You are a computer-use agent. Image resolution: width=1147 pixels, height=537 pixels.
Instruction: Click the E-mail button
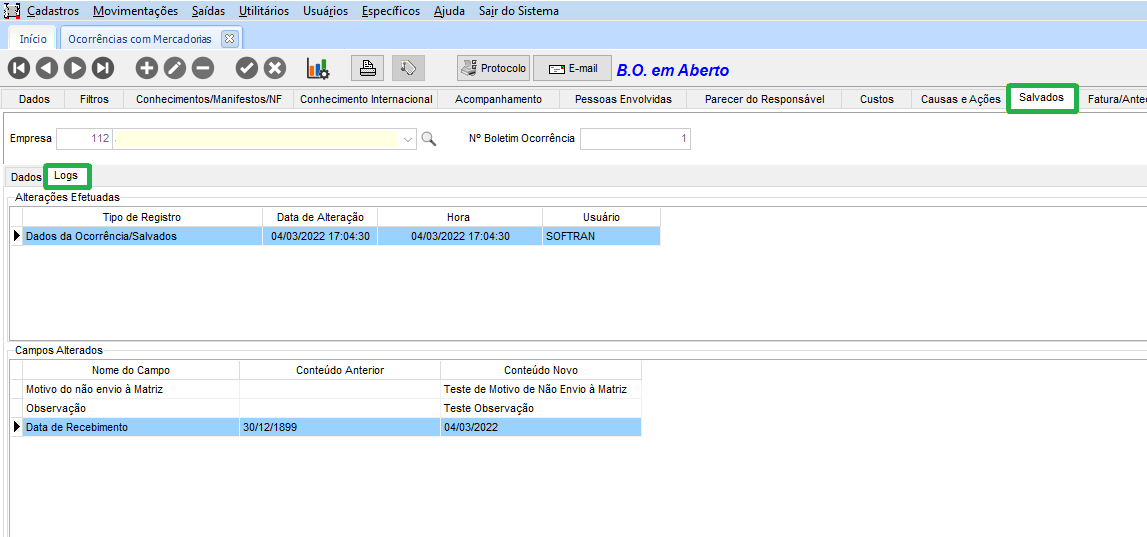pyautogui.click(x=572, y=68)
